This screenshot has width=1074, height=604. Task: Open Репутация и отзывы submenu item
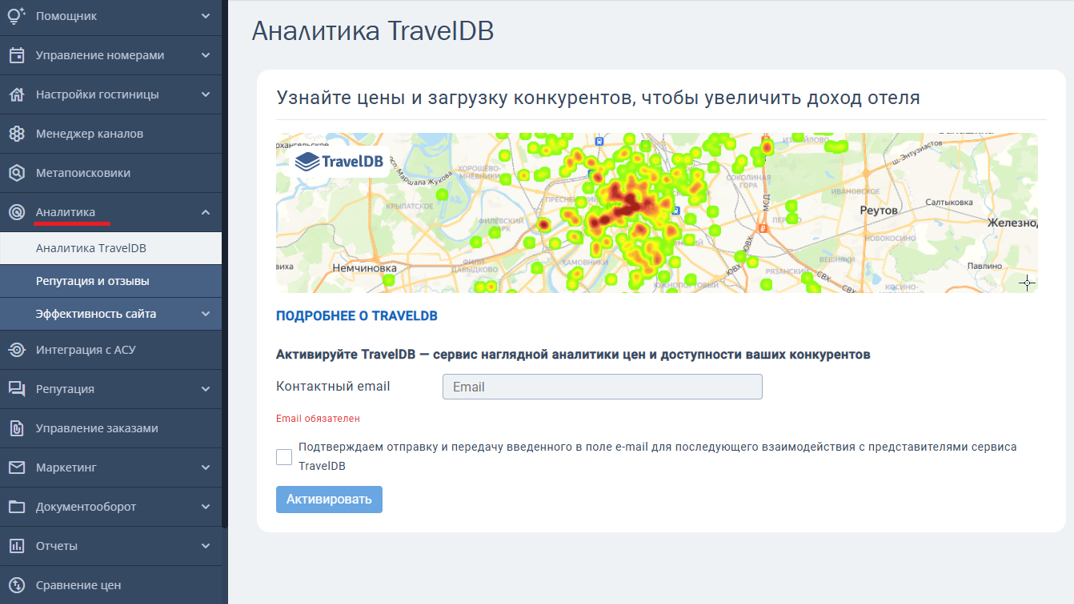click(x=111, y=281)
